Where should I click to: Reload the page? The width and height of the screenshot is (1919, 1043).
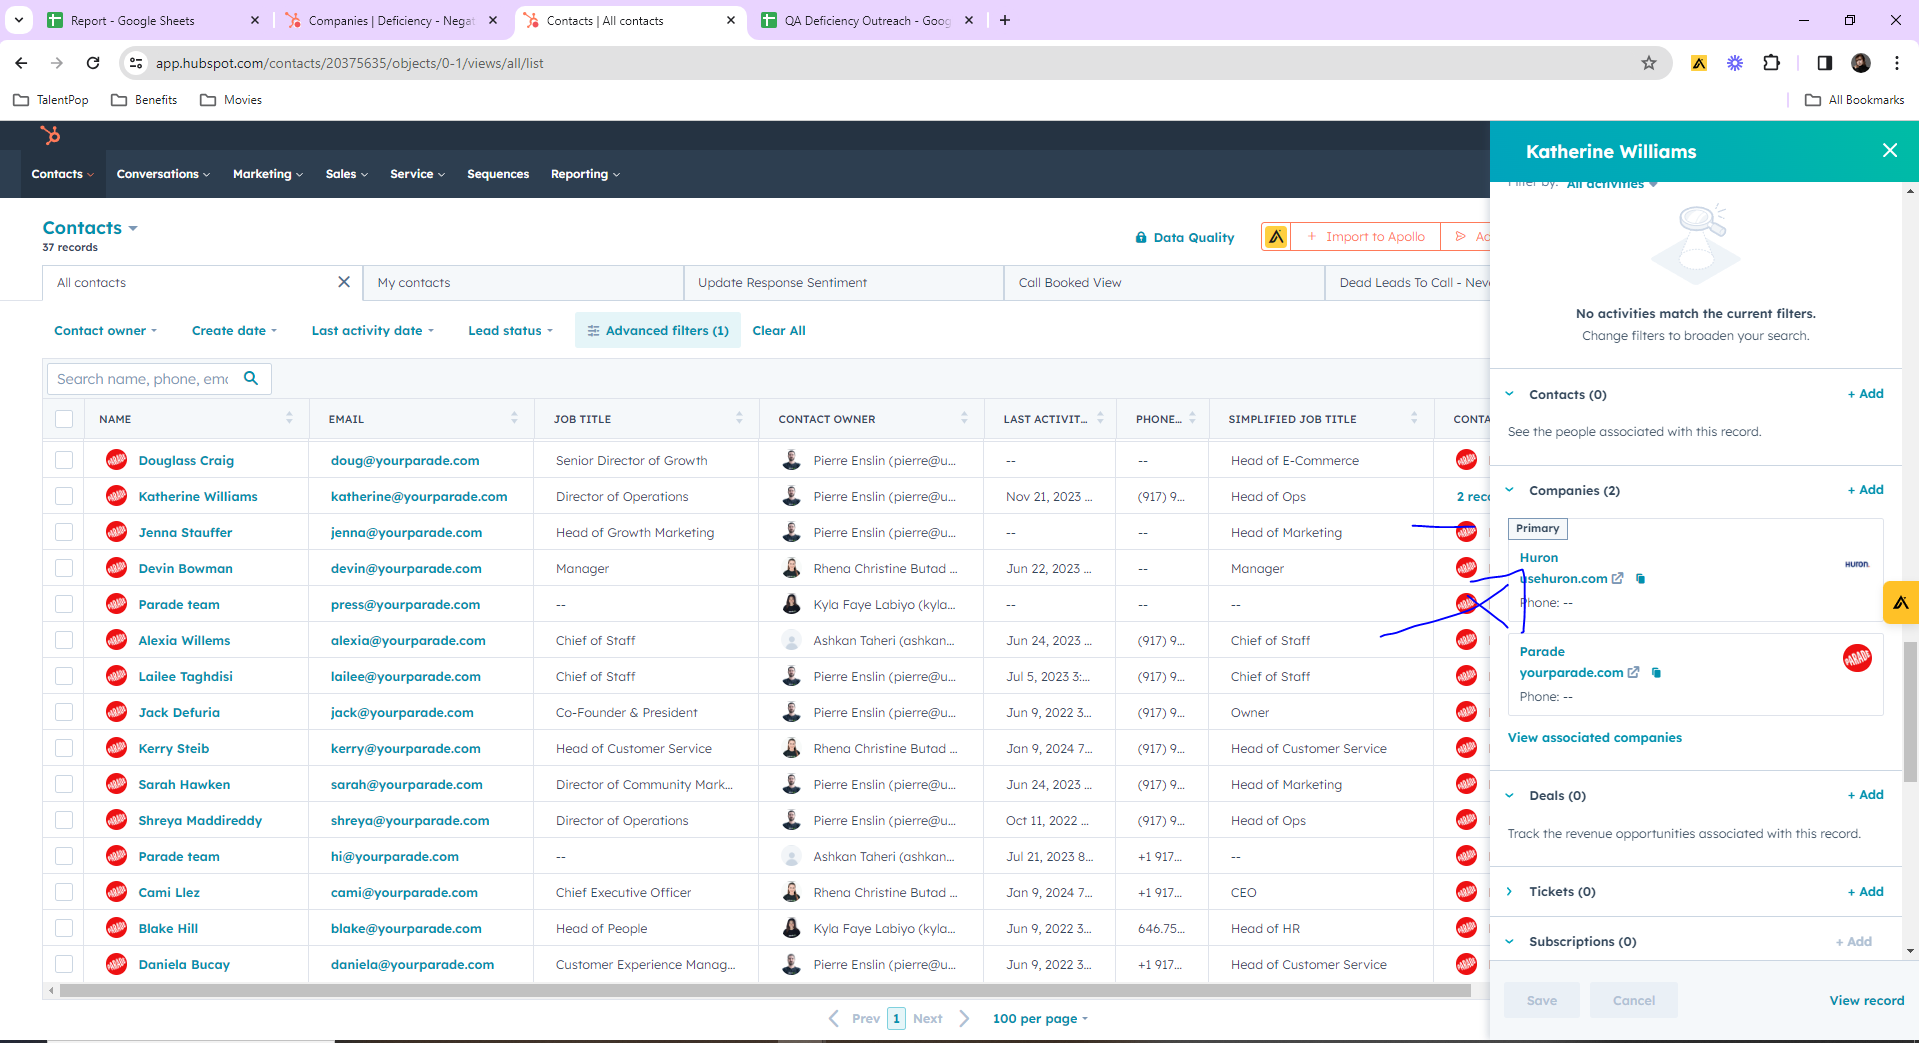[93, 63]
